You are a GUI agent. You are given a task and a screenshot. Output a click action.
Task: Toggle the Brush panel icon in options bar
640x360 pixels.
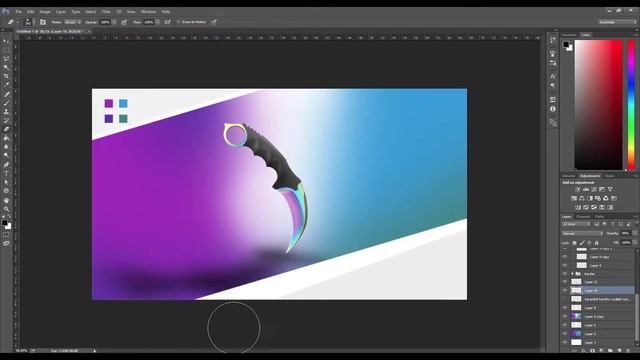tap(43, 22)
